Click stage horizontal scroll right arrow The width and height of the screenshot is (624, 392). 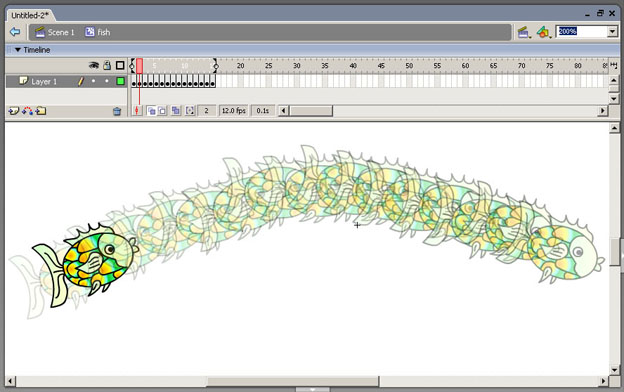pyautogui.click(x=604, y=381)
